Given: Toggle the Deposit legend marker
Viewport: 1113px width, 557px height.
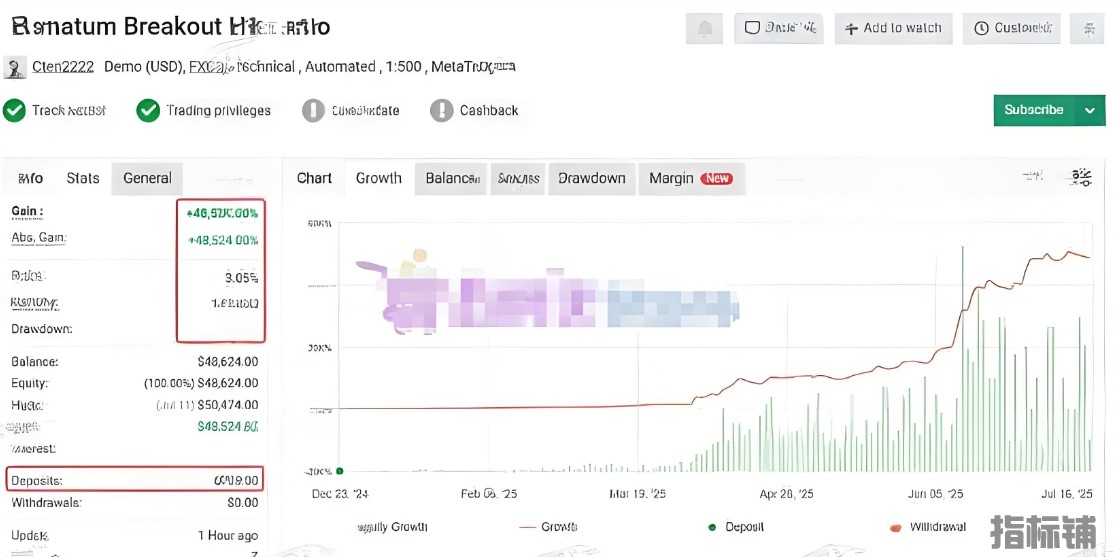Looking at the screenshot, I should tap(712, 527).
